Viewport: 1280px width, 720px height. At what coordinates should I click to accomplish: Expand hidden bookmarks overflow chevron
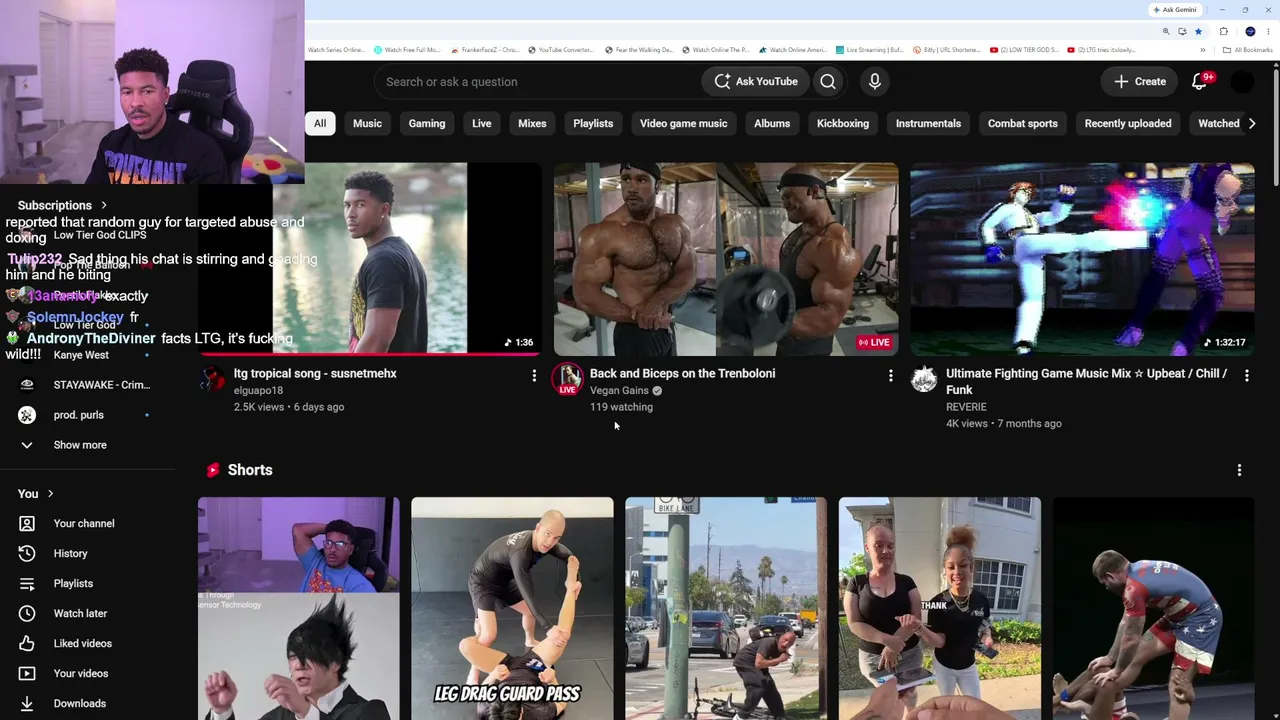pyautogui.click(x=1204, y=50)
